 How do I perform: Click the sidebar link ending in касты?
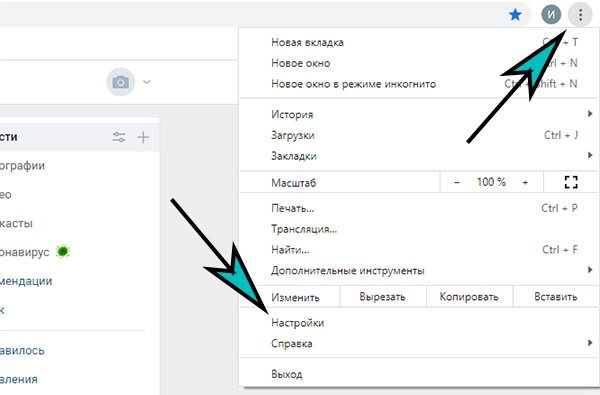pyautogui.click(x=16, y=223)
